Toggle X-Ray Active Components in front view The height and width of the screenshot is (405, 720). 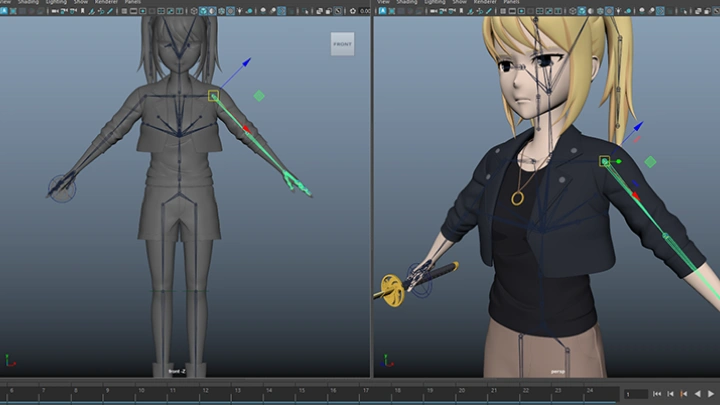pyautogui.click(x=328, y=11)
